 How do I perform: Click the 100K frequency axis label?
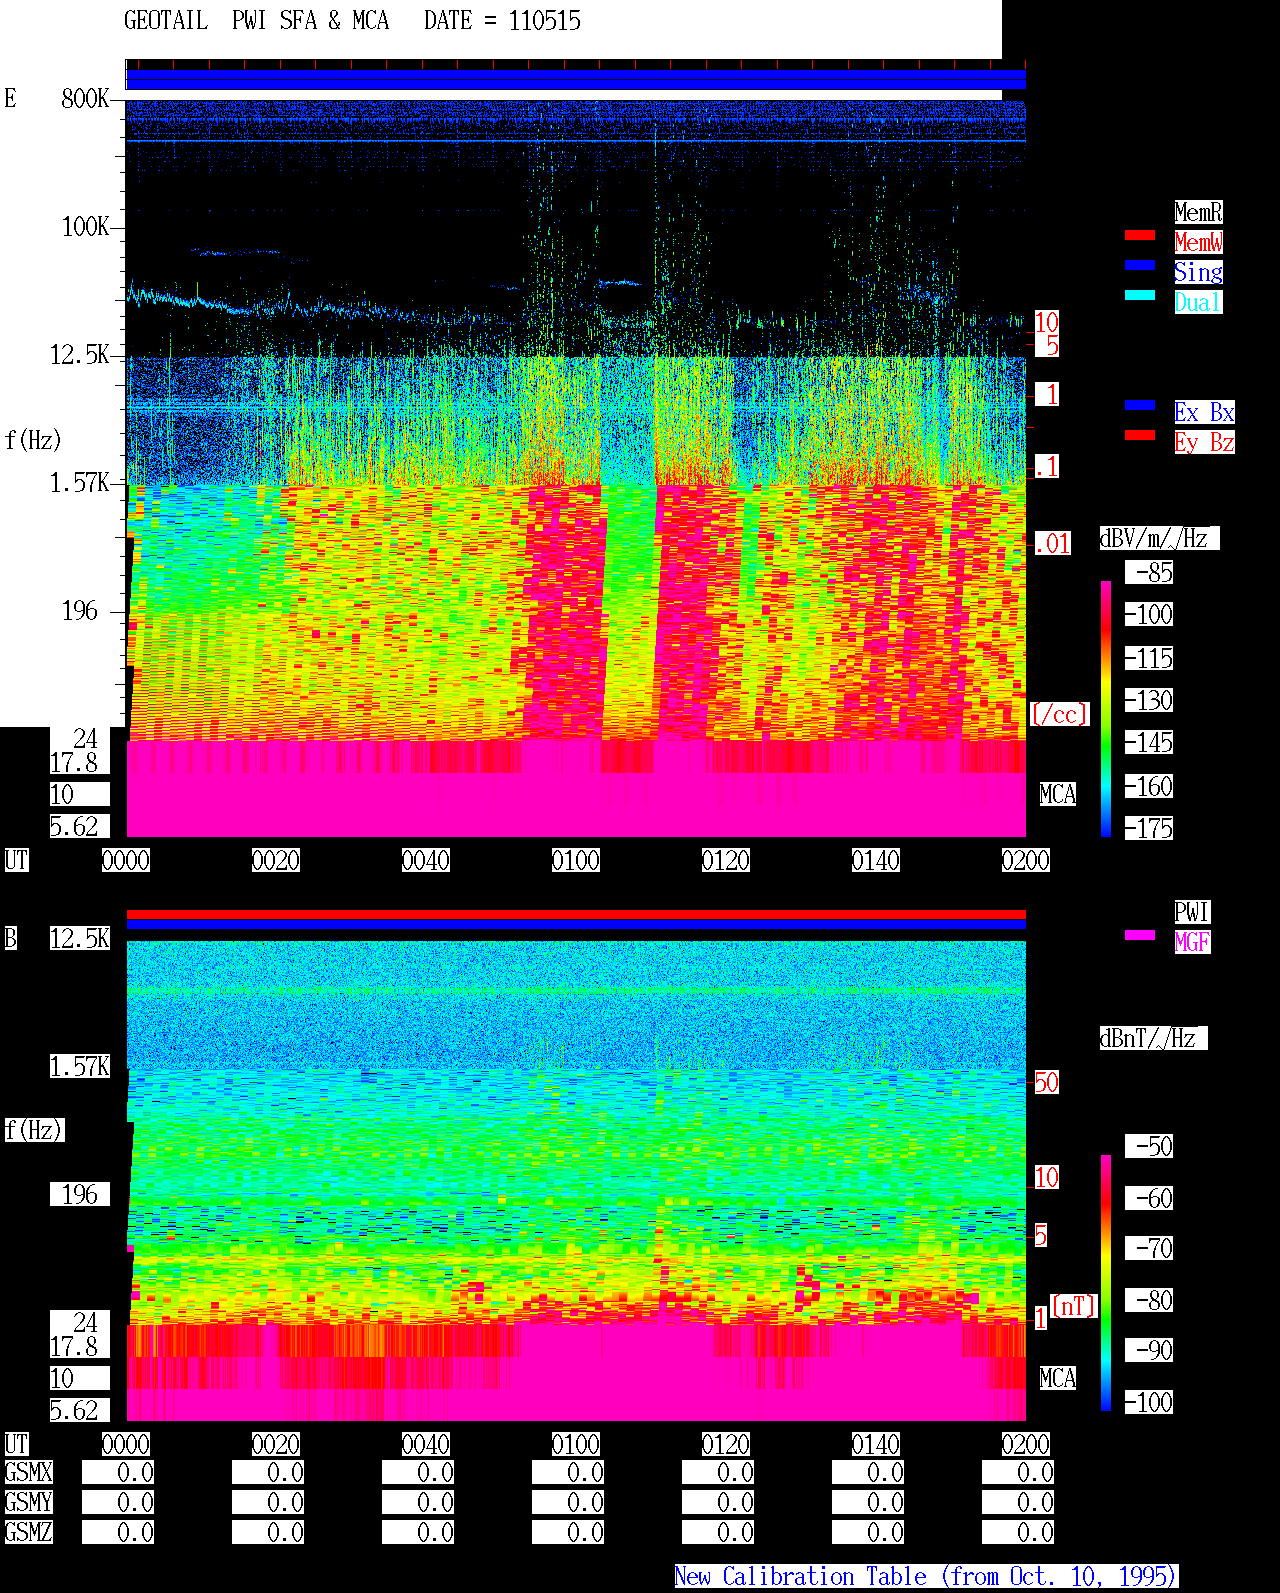pyautogui.click(x=85, y=226)
